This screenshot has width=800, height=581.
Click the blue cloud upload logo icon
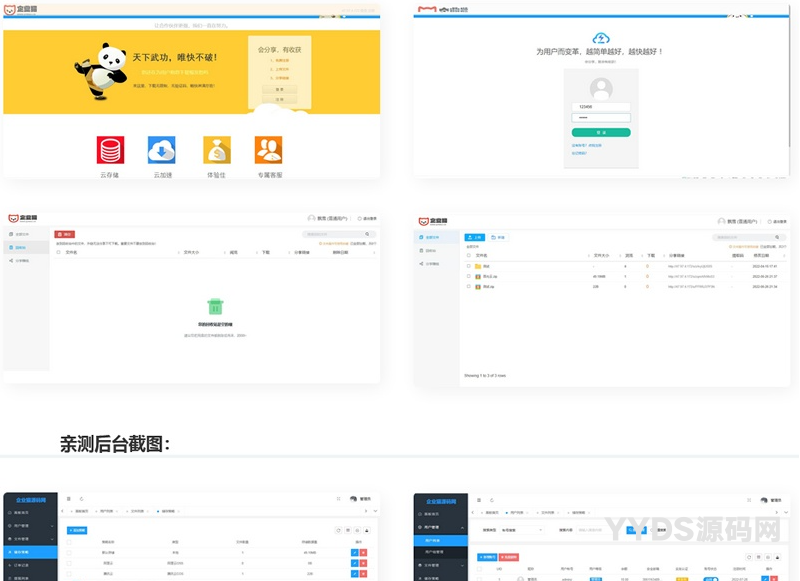(x=600, y=38)
